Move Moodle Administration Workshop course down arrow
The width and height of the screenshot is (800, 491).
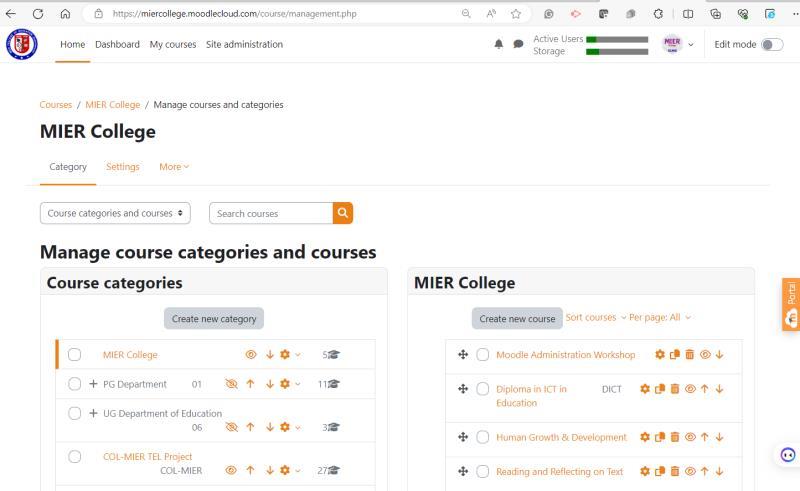[x=719, y=354]
